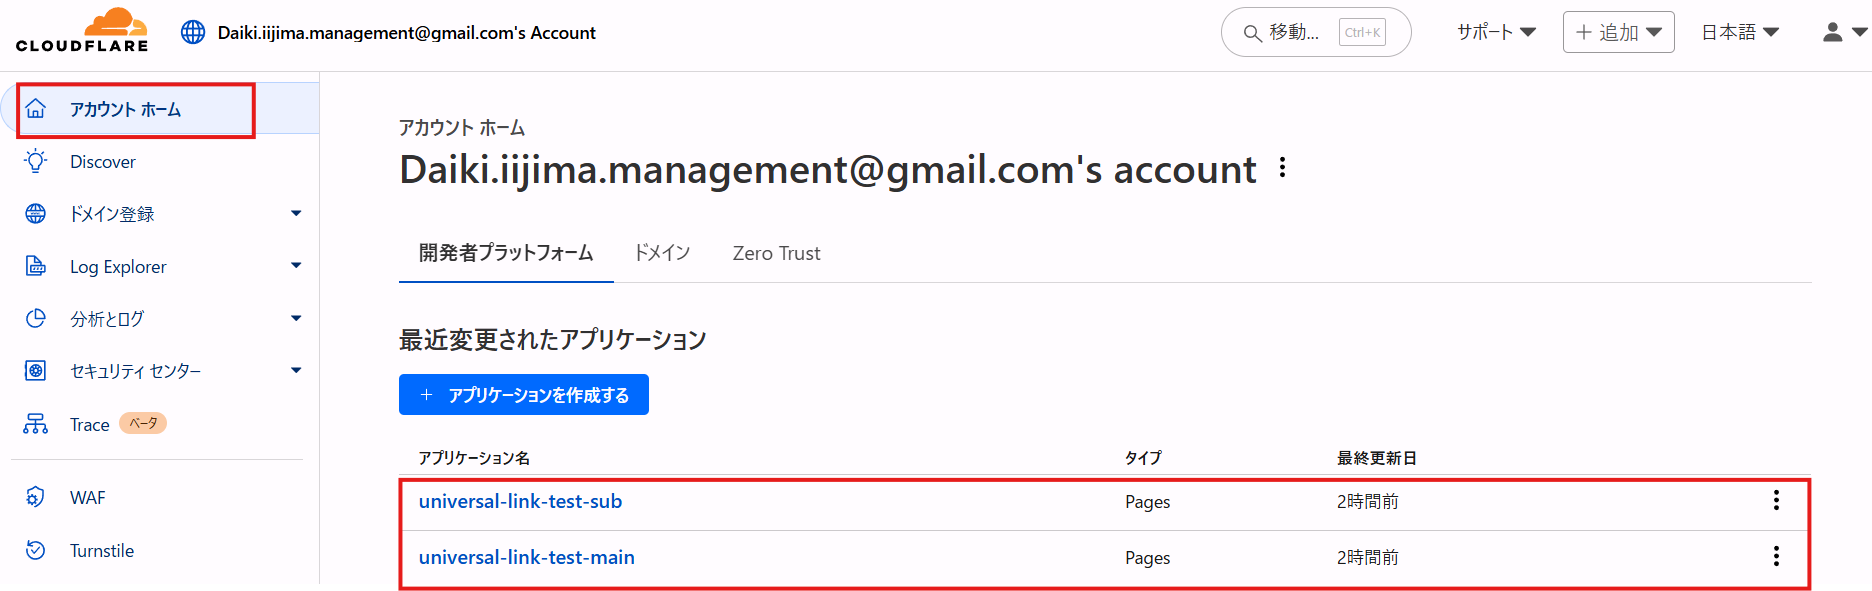Click the analytics pie chart icon

pos(36,318)
